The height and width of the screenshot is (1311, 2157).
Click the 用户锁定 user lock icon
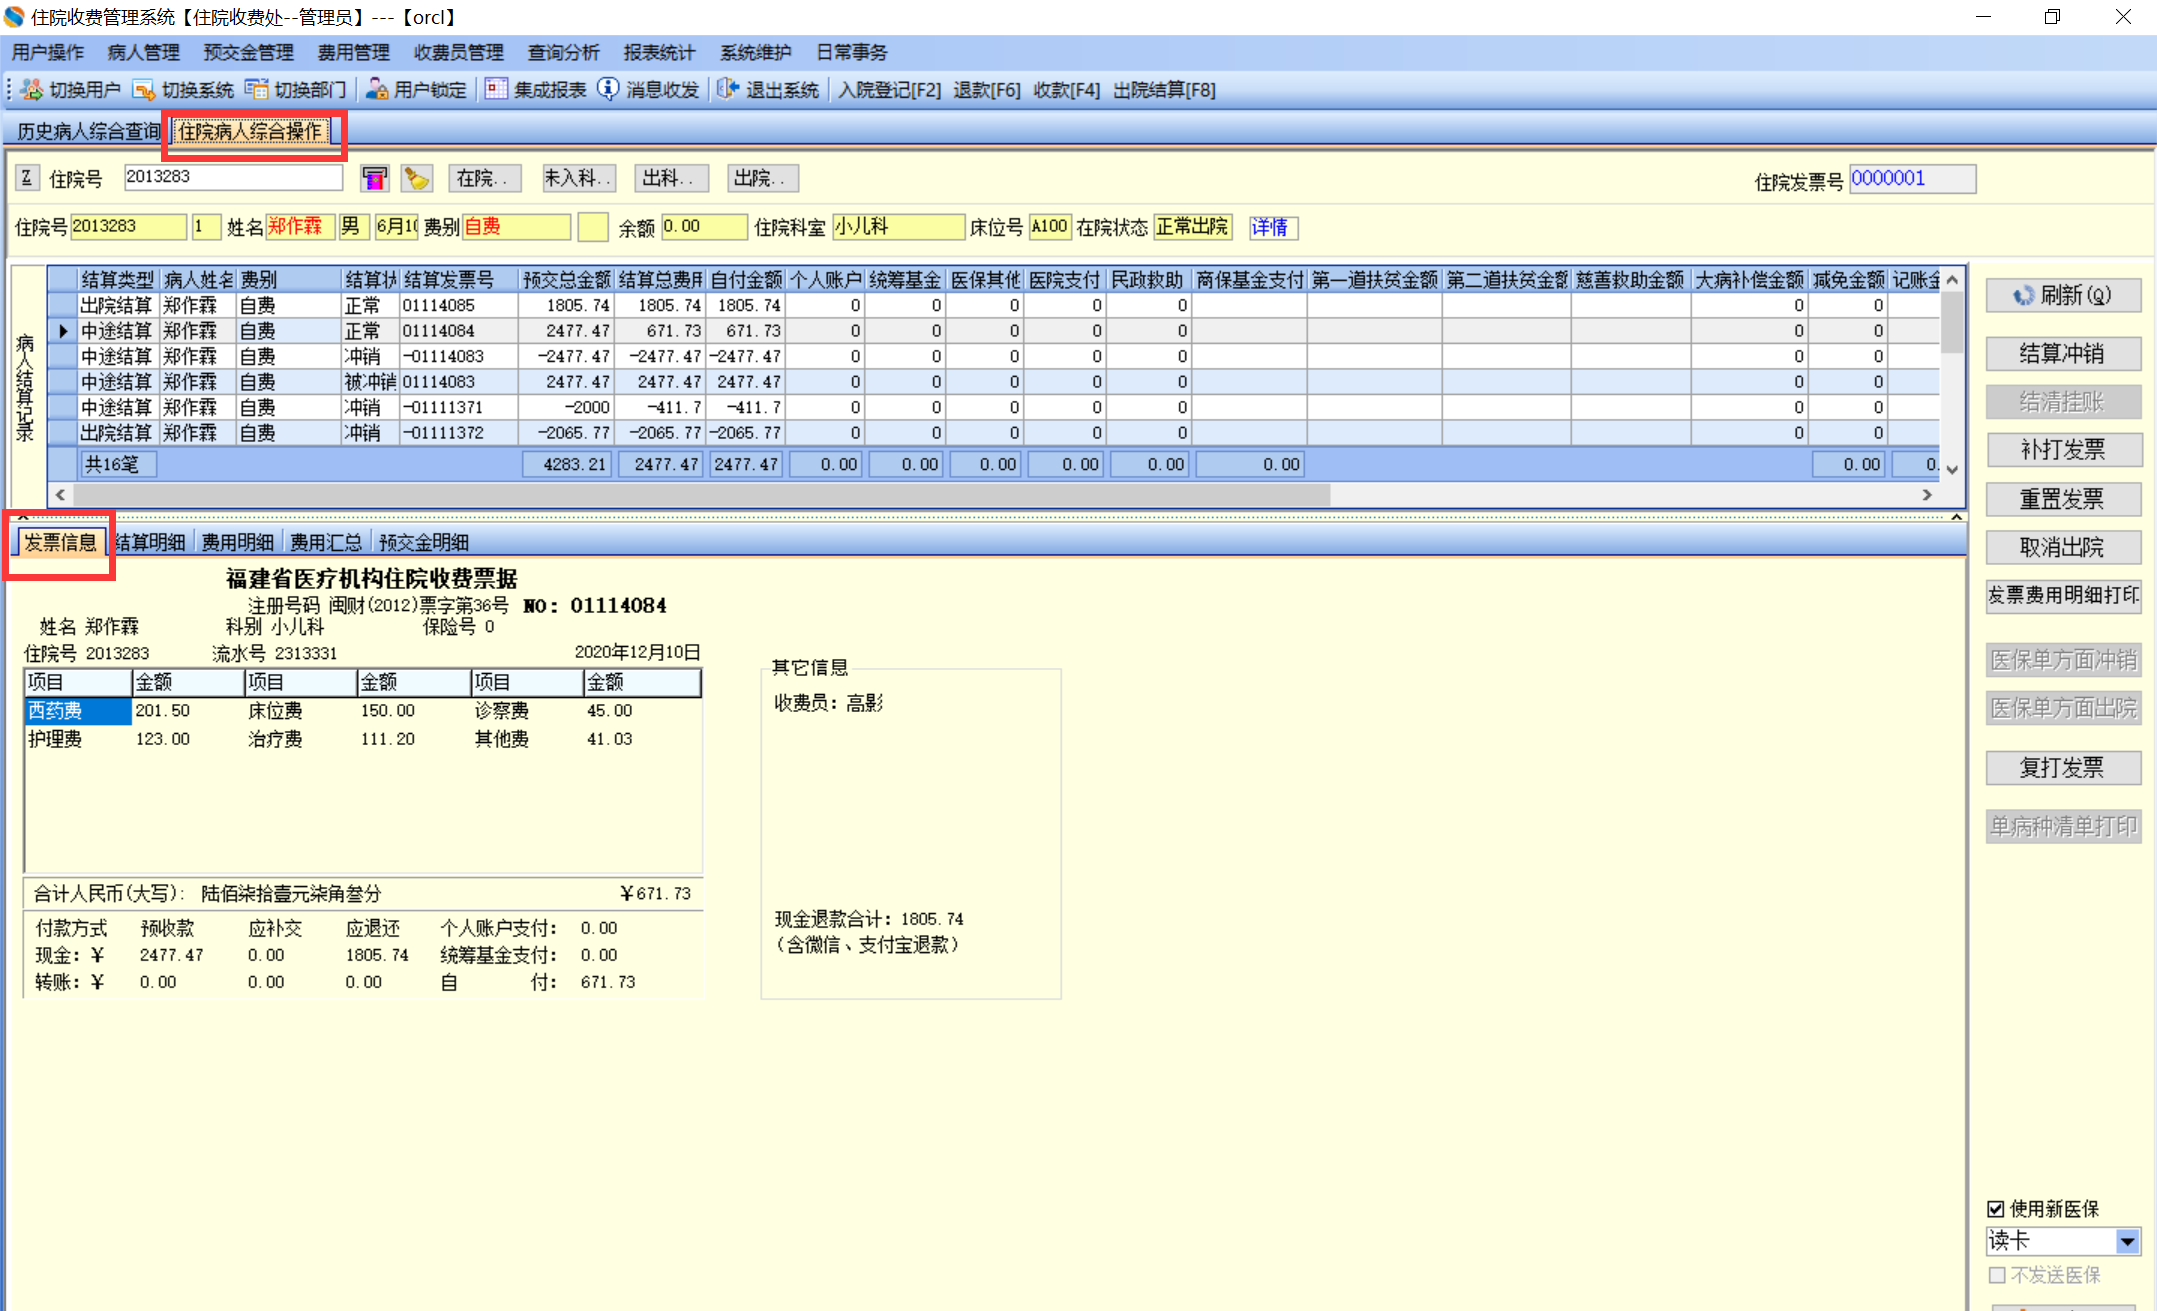click(x=377, y=90)
